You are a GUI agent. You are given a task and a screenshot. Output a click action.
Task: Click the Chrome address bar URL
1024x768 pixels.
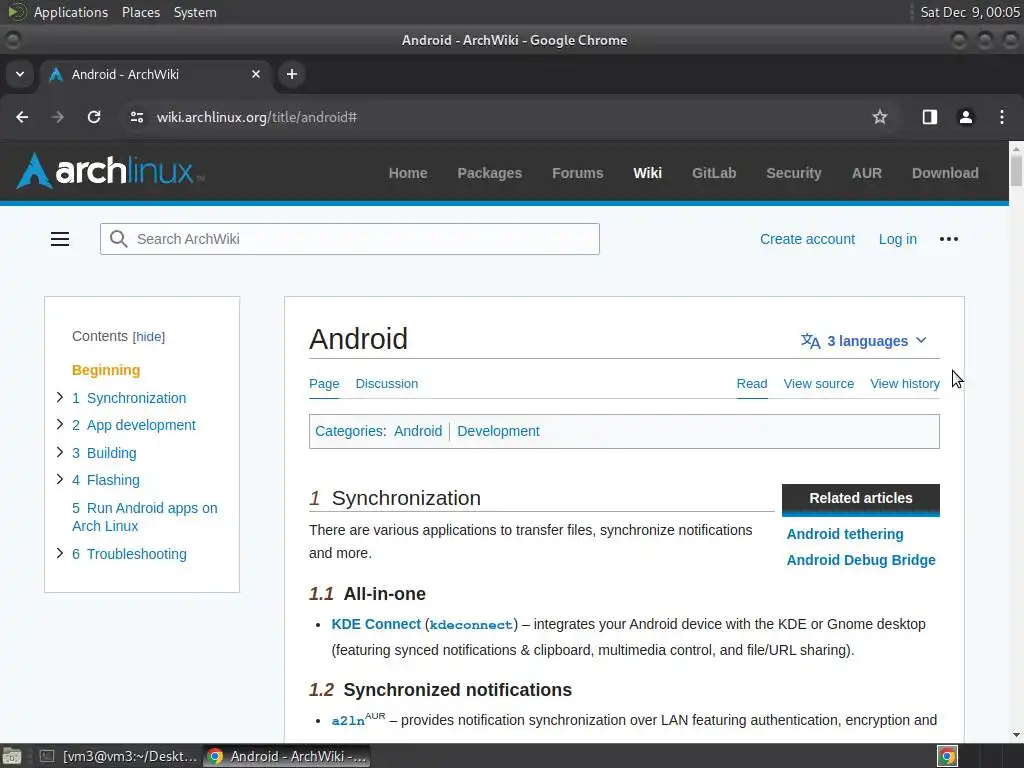257,117
